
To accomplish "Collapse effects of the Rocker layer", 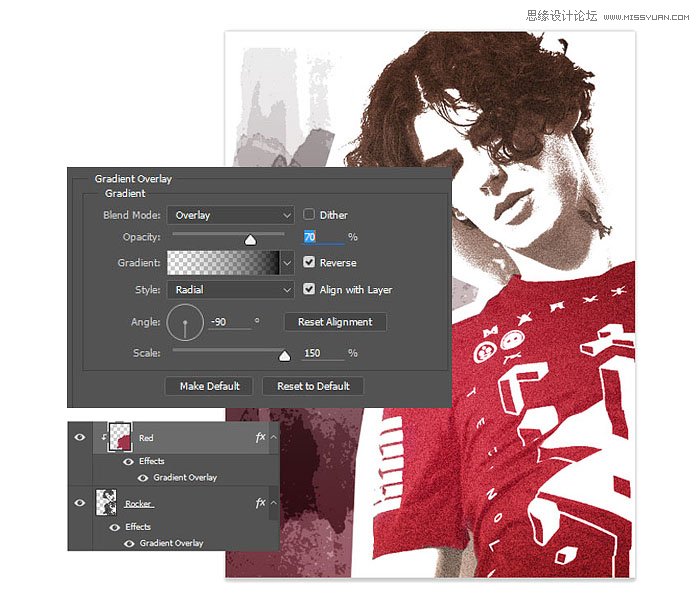I will [274, 503].
